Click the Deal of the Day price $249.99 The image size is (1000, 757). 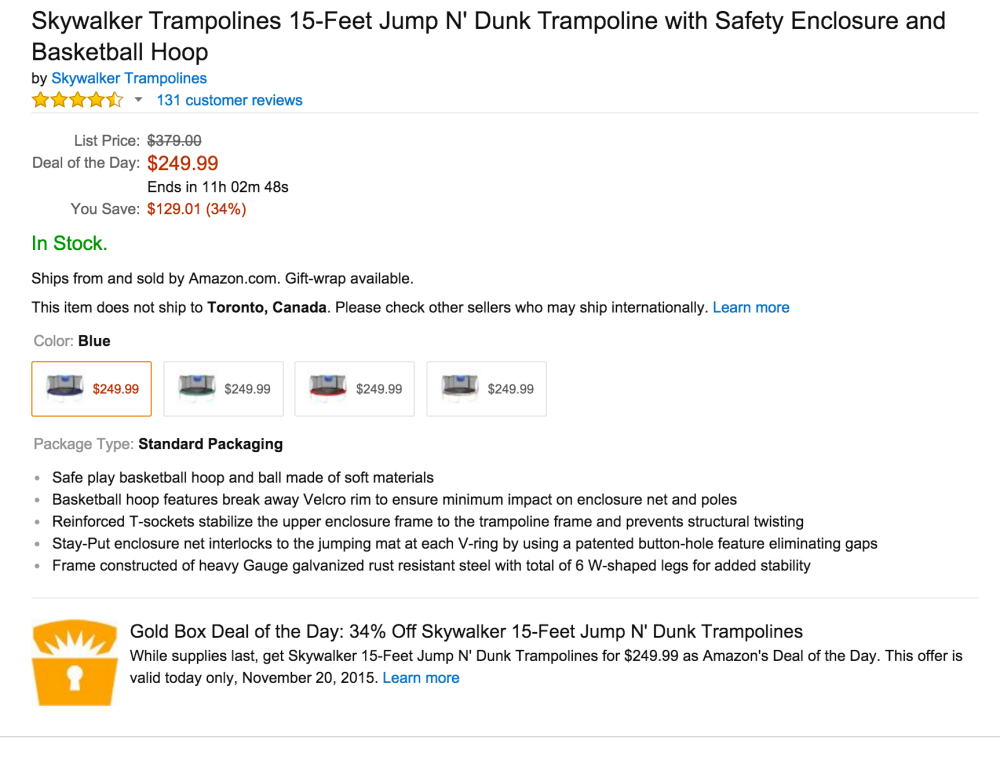click(183, 163)
